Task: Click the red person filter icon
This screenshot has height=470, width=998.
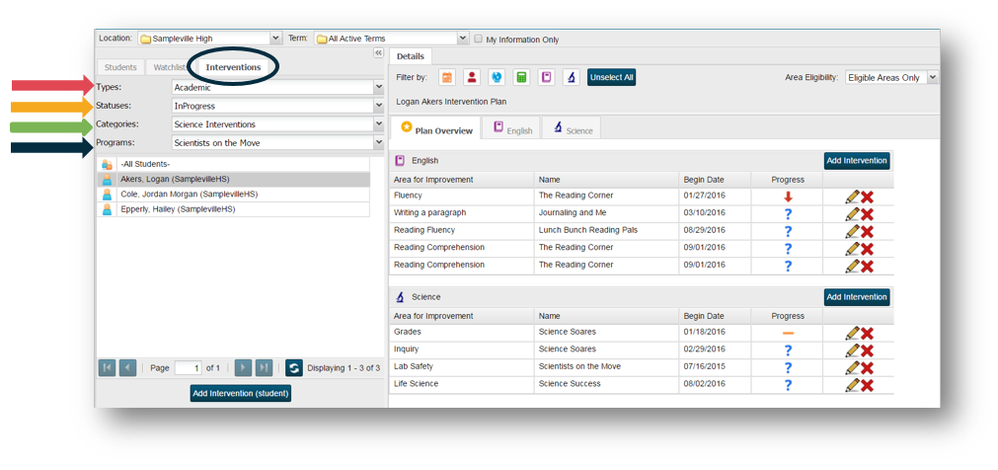Action: click(471, 77)
